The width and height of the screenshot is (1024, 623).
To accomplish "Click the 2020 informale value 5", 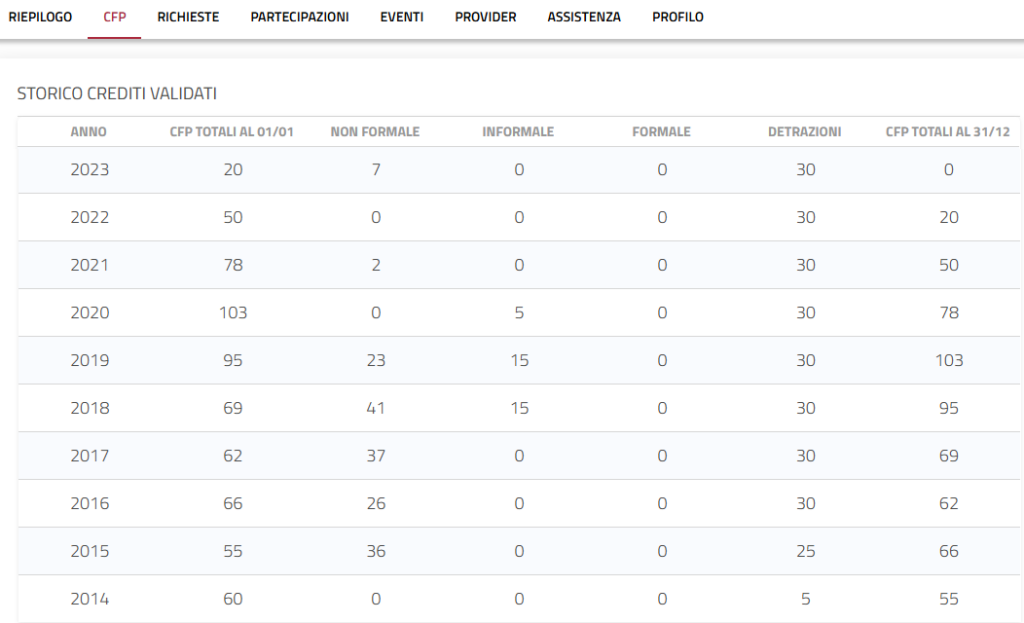I will tap(519, 313).
